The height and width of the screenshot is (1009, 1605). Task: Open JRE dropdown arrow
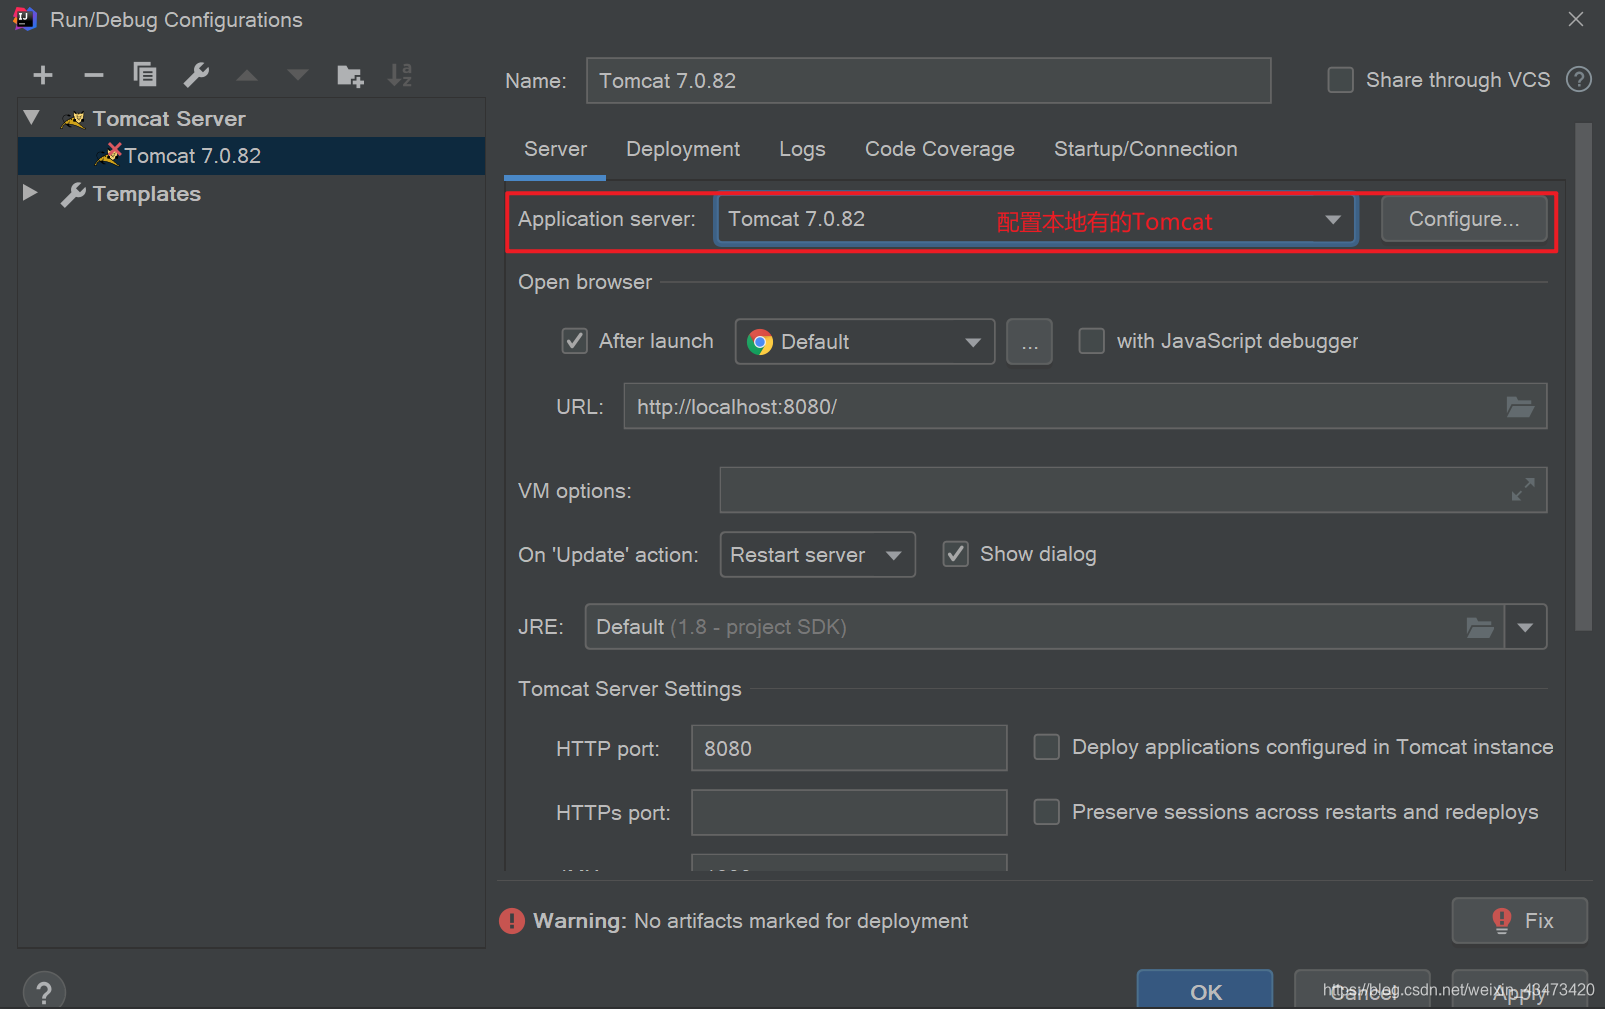[1525, 627]
